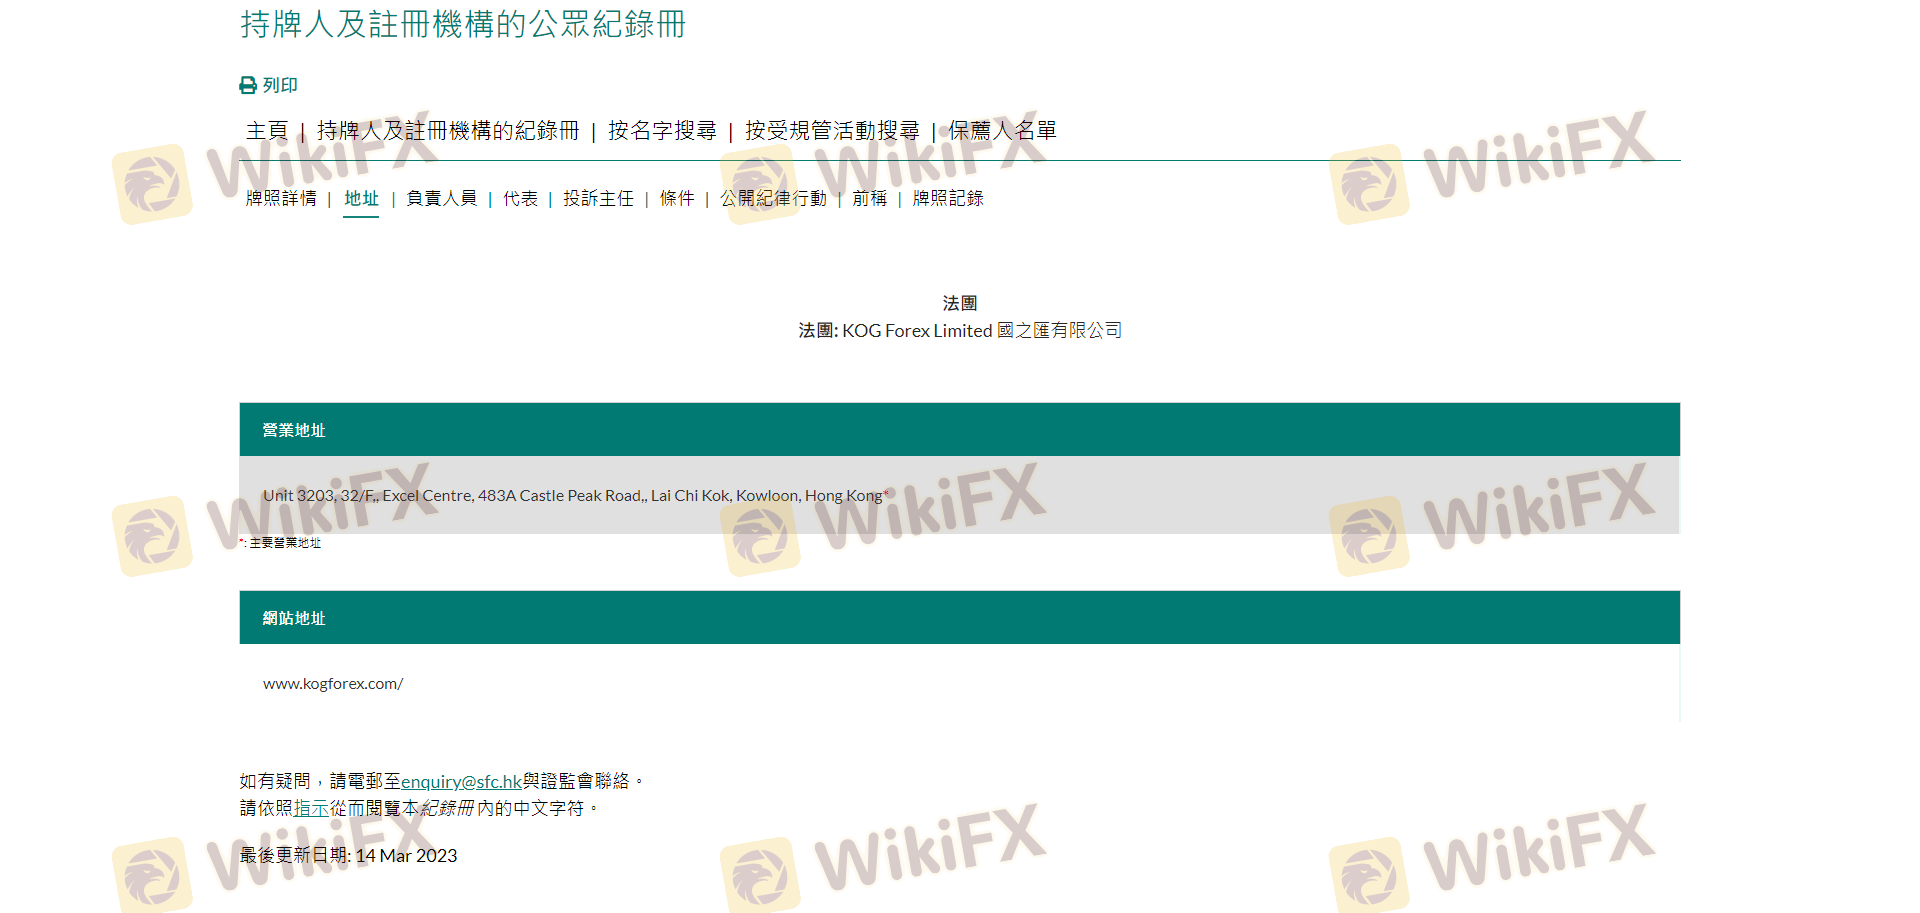Viewport: 1920px width, 913px height.
Task: Open 按名字搜尋 search link
Action: pos(662,131)
